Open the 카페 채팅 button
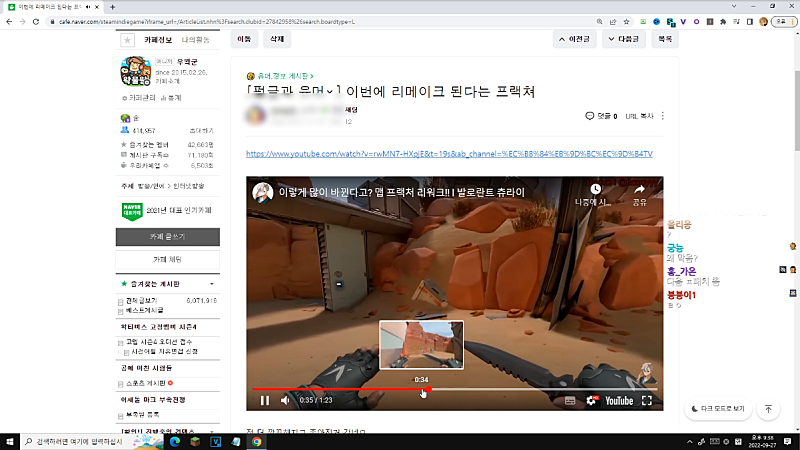Image resolution: width=800 pixels, height=450 pixels. 168,259
